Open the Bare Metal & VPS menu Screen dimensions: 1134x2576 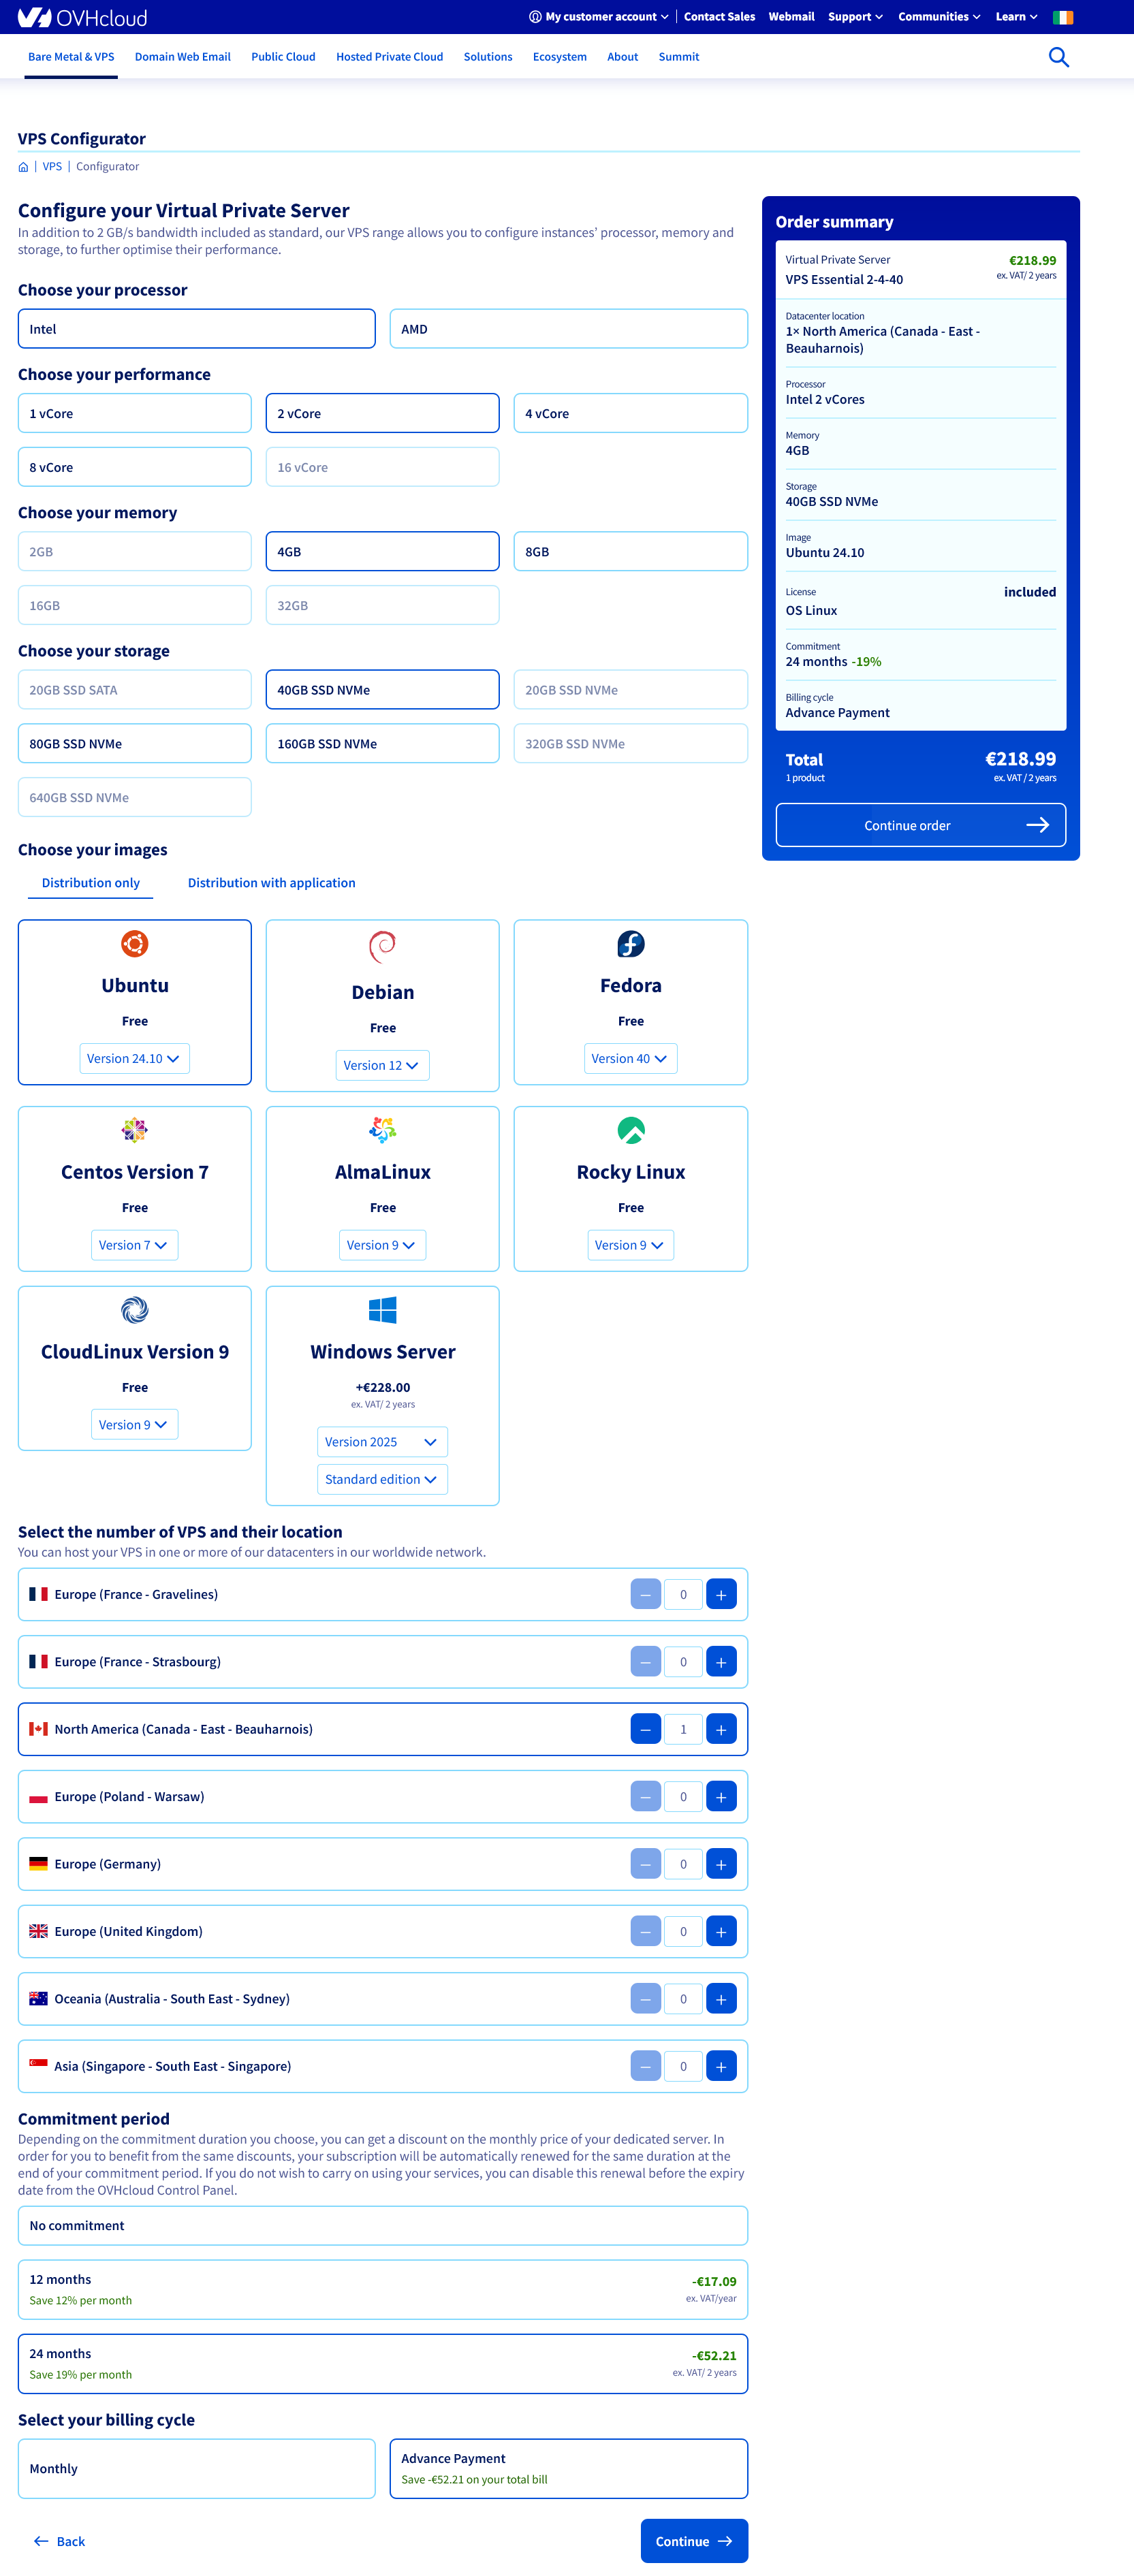pyautogui.click(x=71, y=57)
